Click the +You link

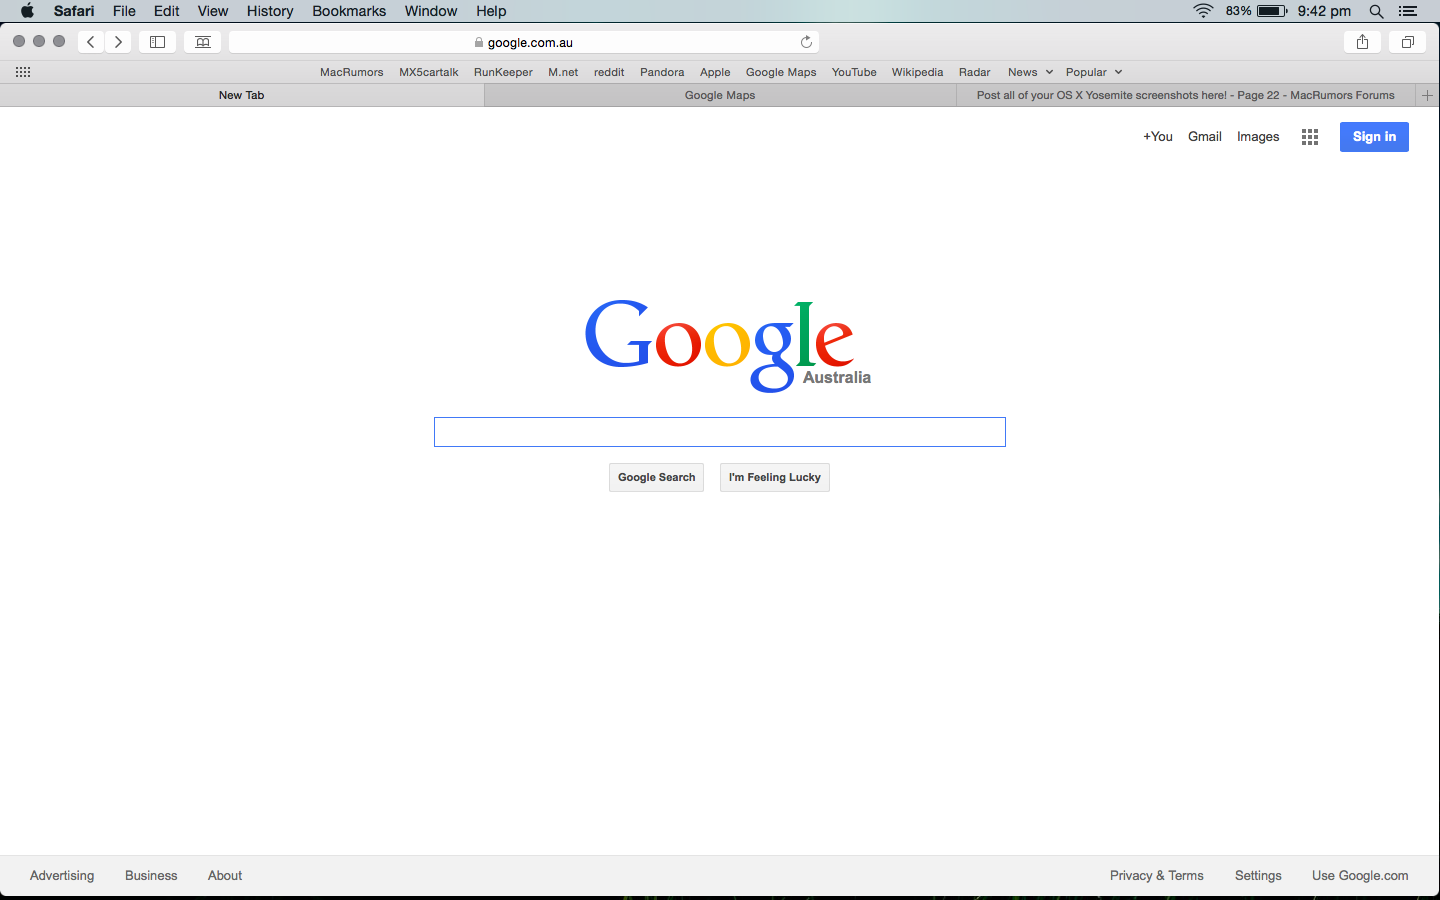tap(1158, 137)
